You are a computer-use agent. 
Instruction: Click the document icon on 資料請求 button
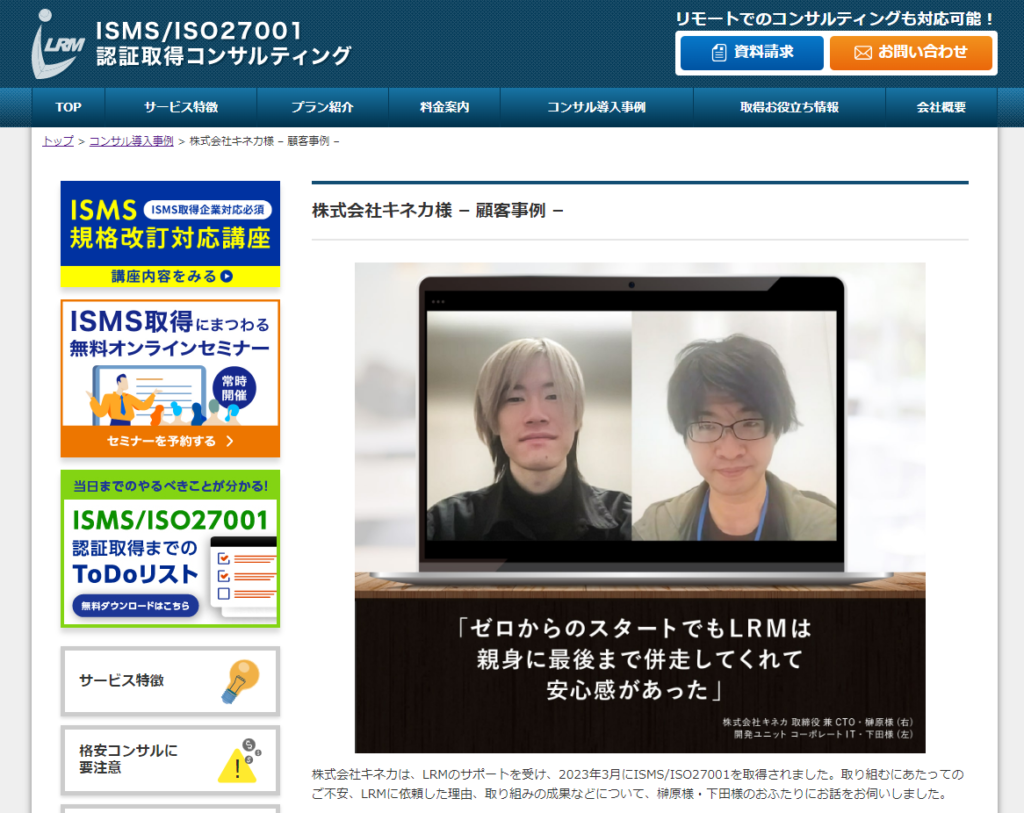(718, 52)
